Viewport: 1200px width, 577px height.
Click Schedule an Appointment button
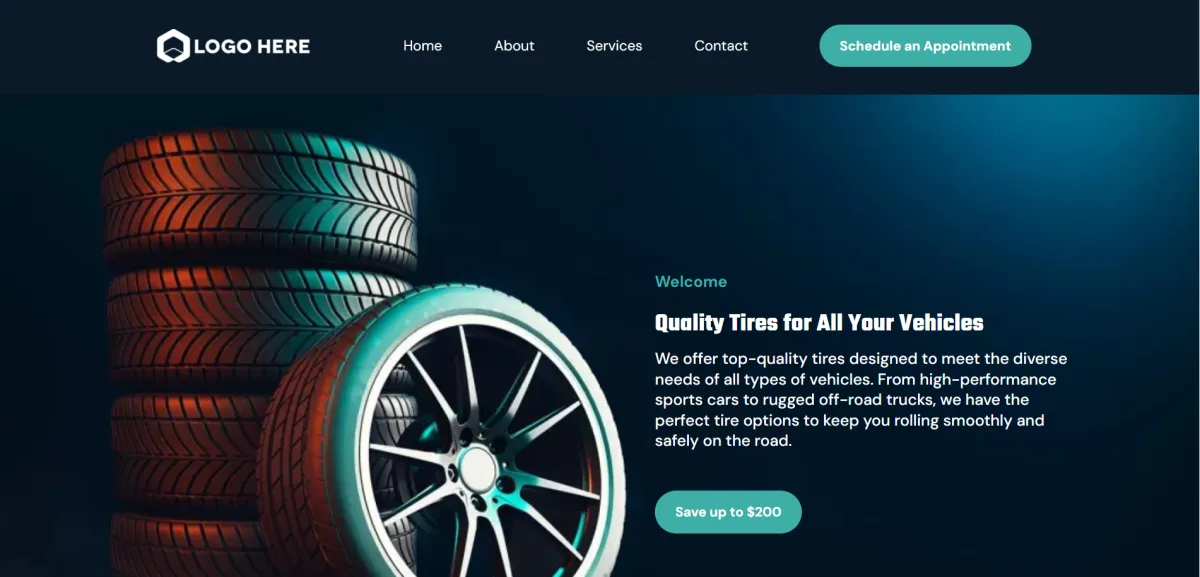(925, 46)
